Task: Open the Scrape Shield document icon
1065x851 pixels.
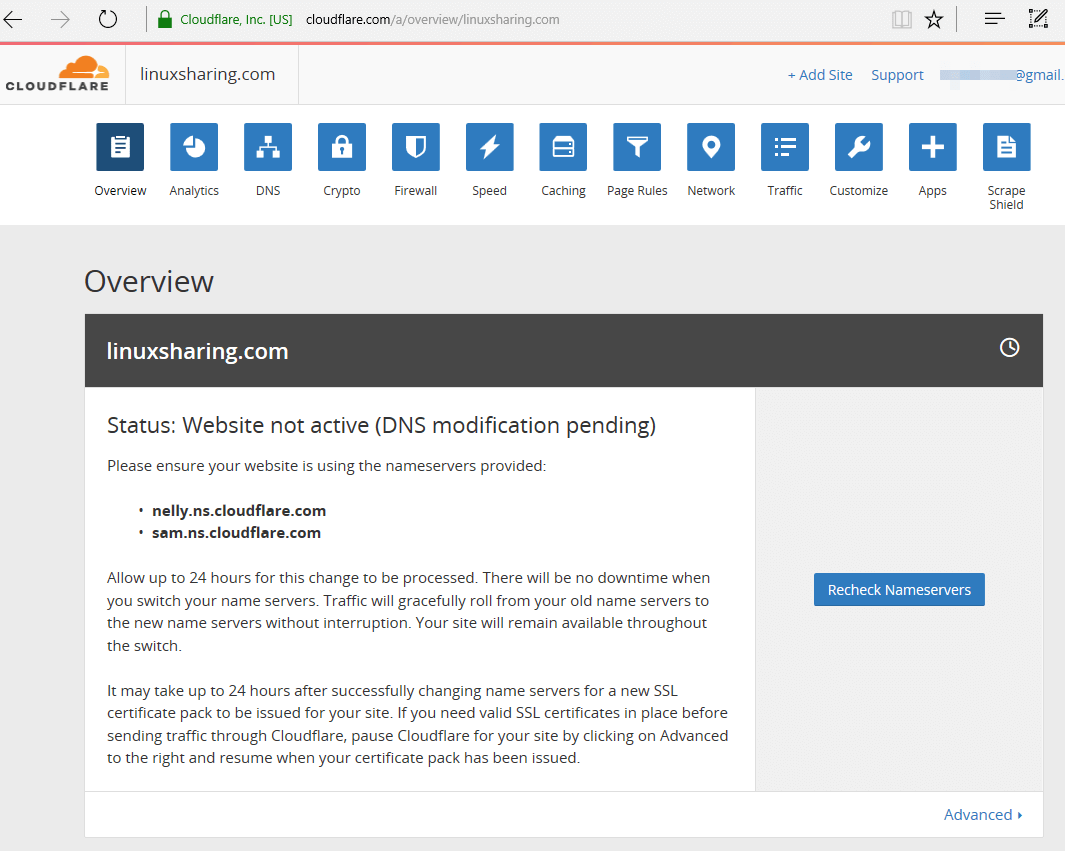Action: pos(1007,148)
